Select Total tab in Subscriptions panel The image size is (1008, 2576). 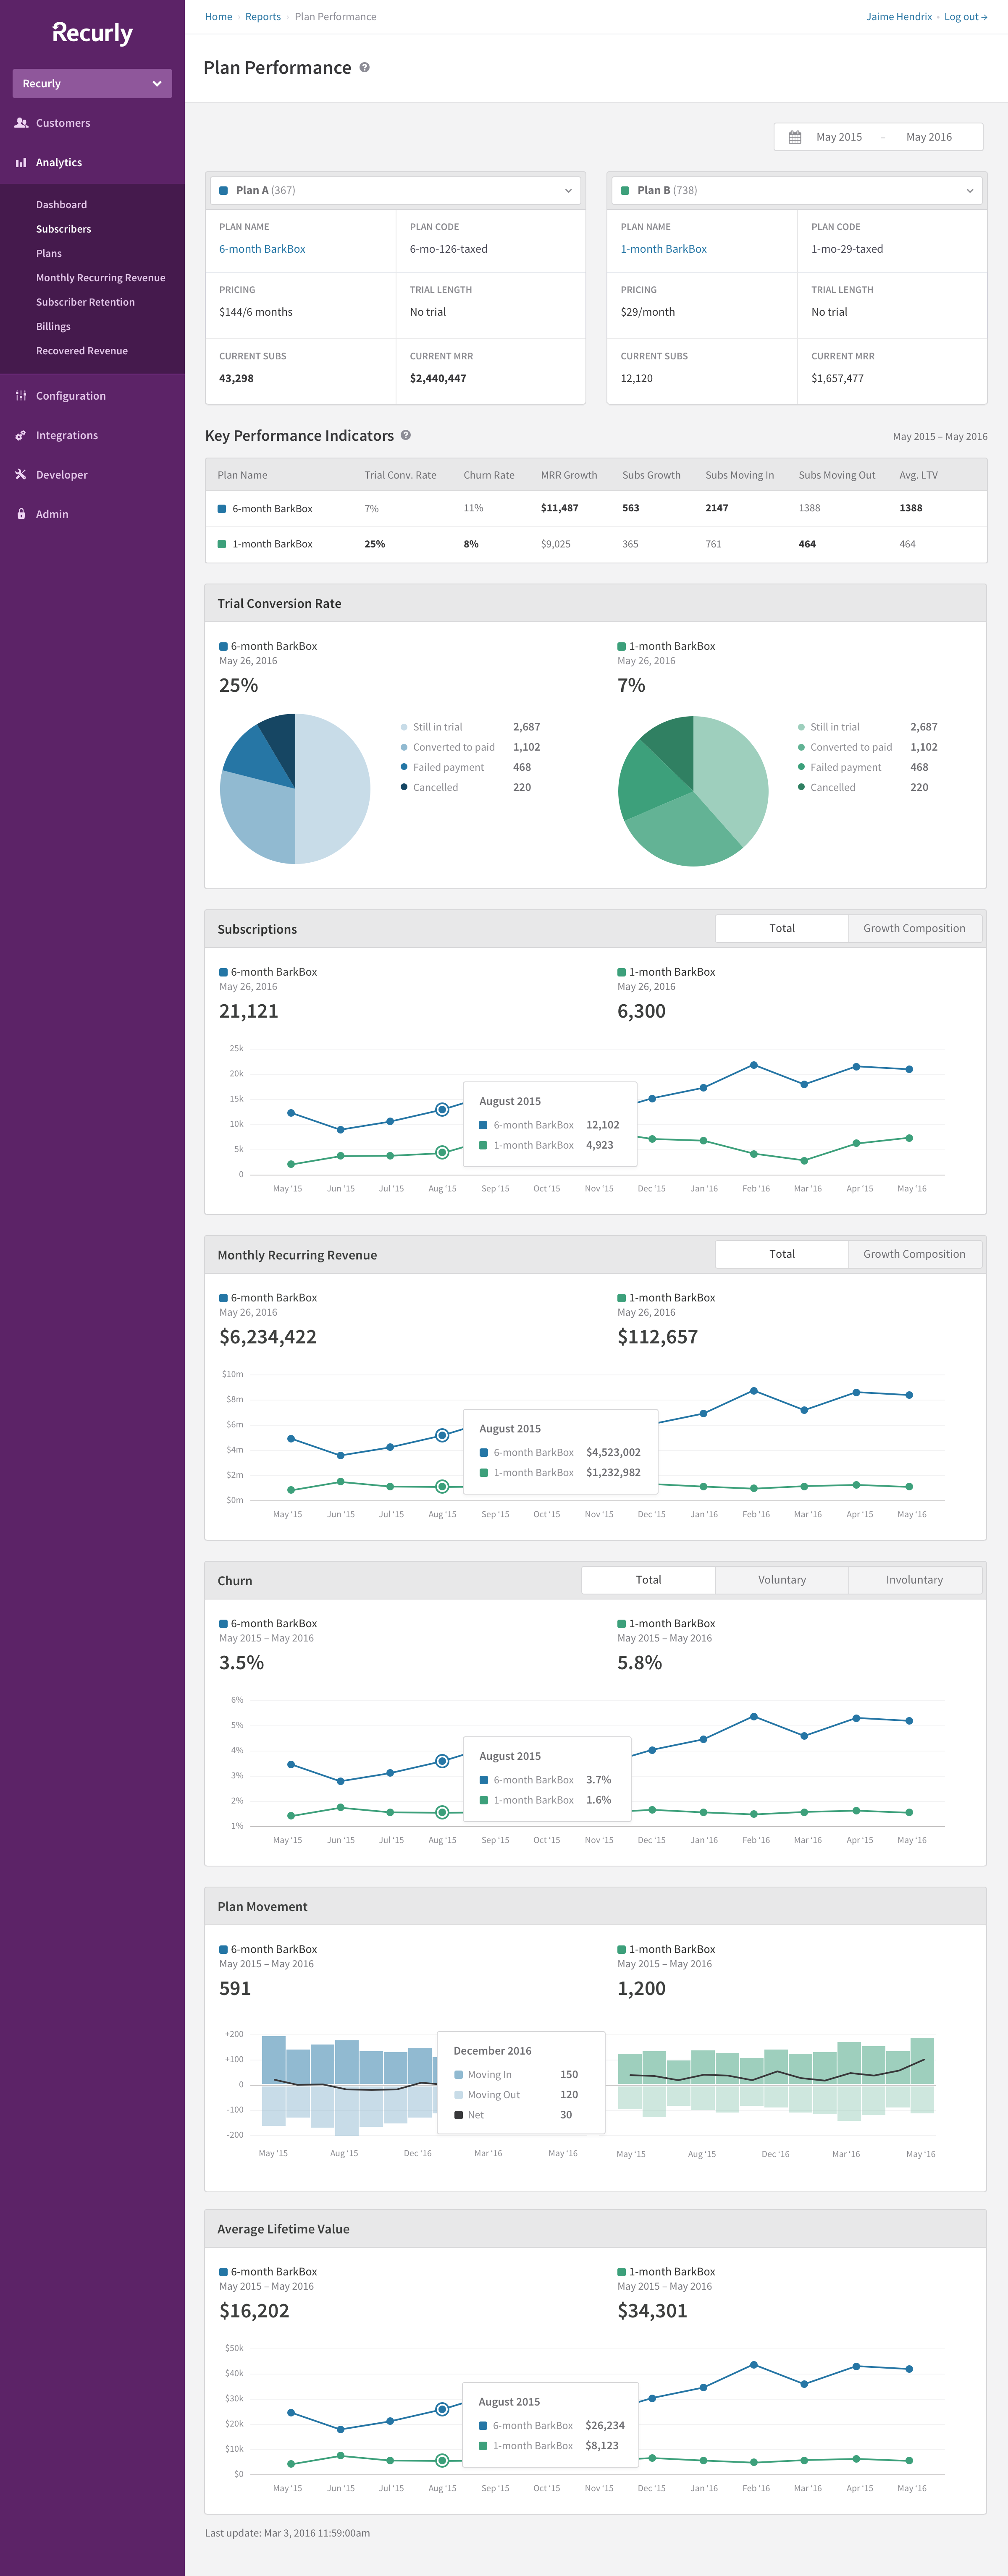click(x=782, y=928)
